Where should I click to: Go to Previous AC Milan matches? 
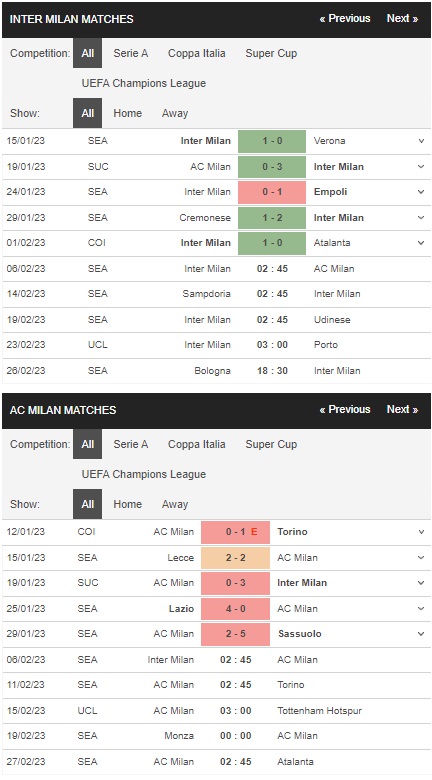pos(345,409)
